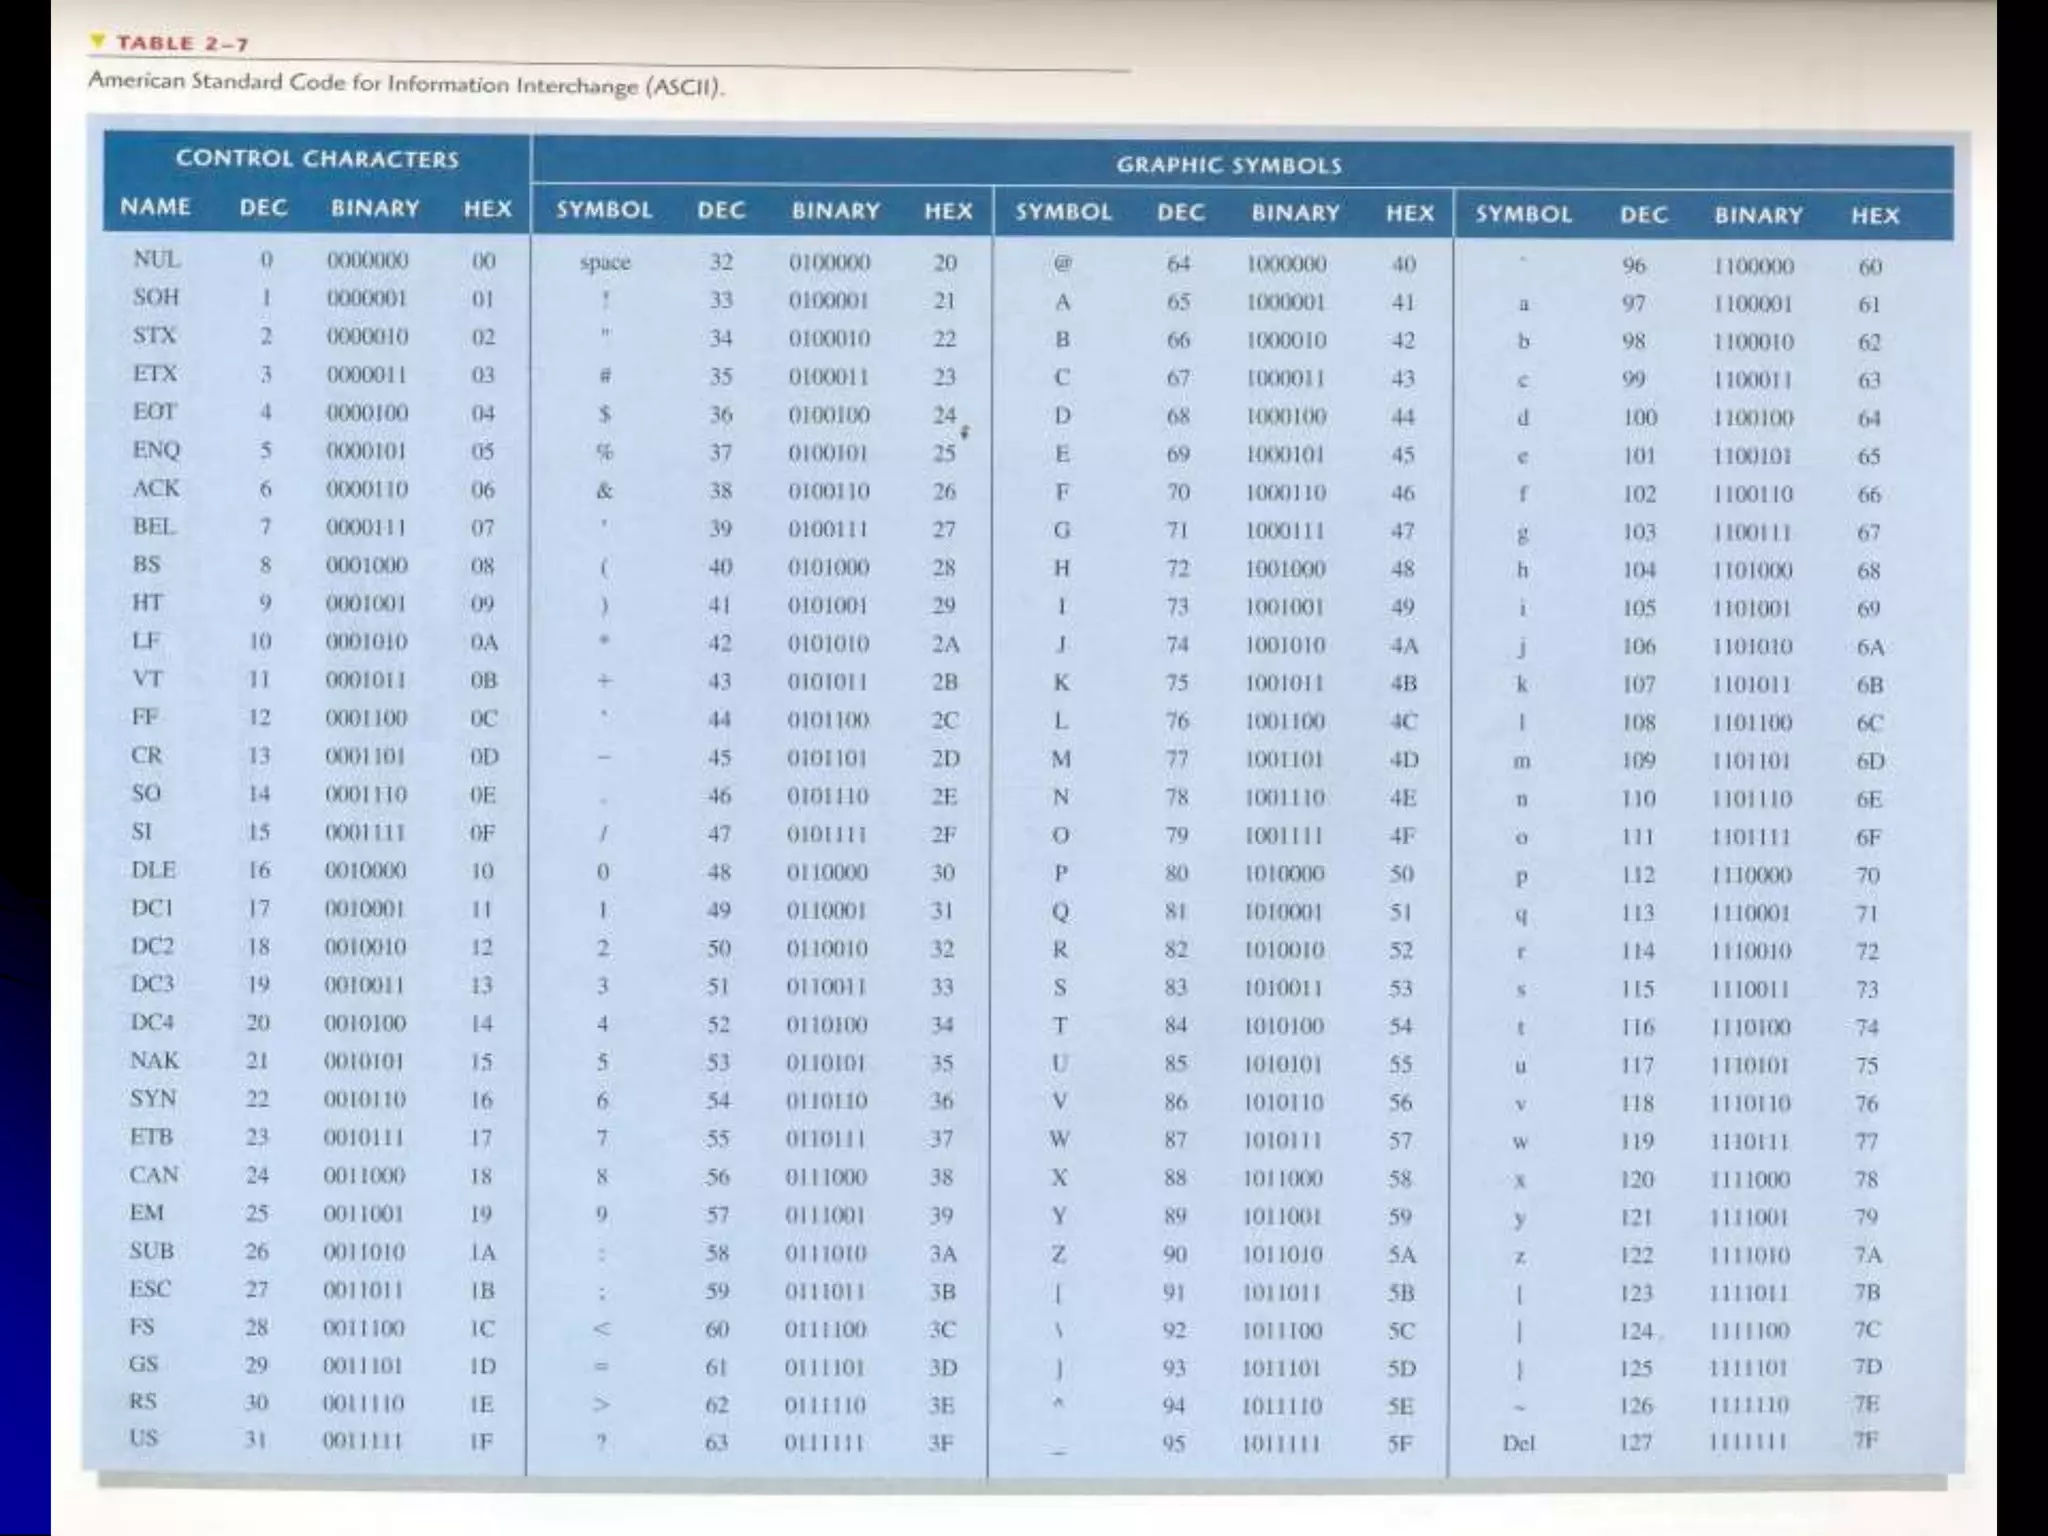Click the lowercase letter m symbol
This screenshot has width=2048, height=1536.
[1521, 761]
